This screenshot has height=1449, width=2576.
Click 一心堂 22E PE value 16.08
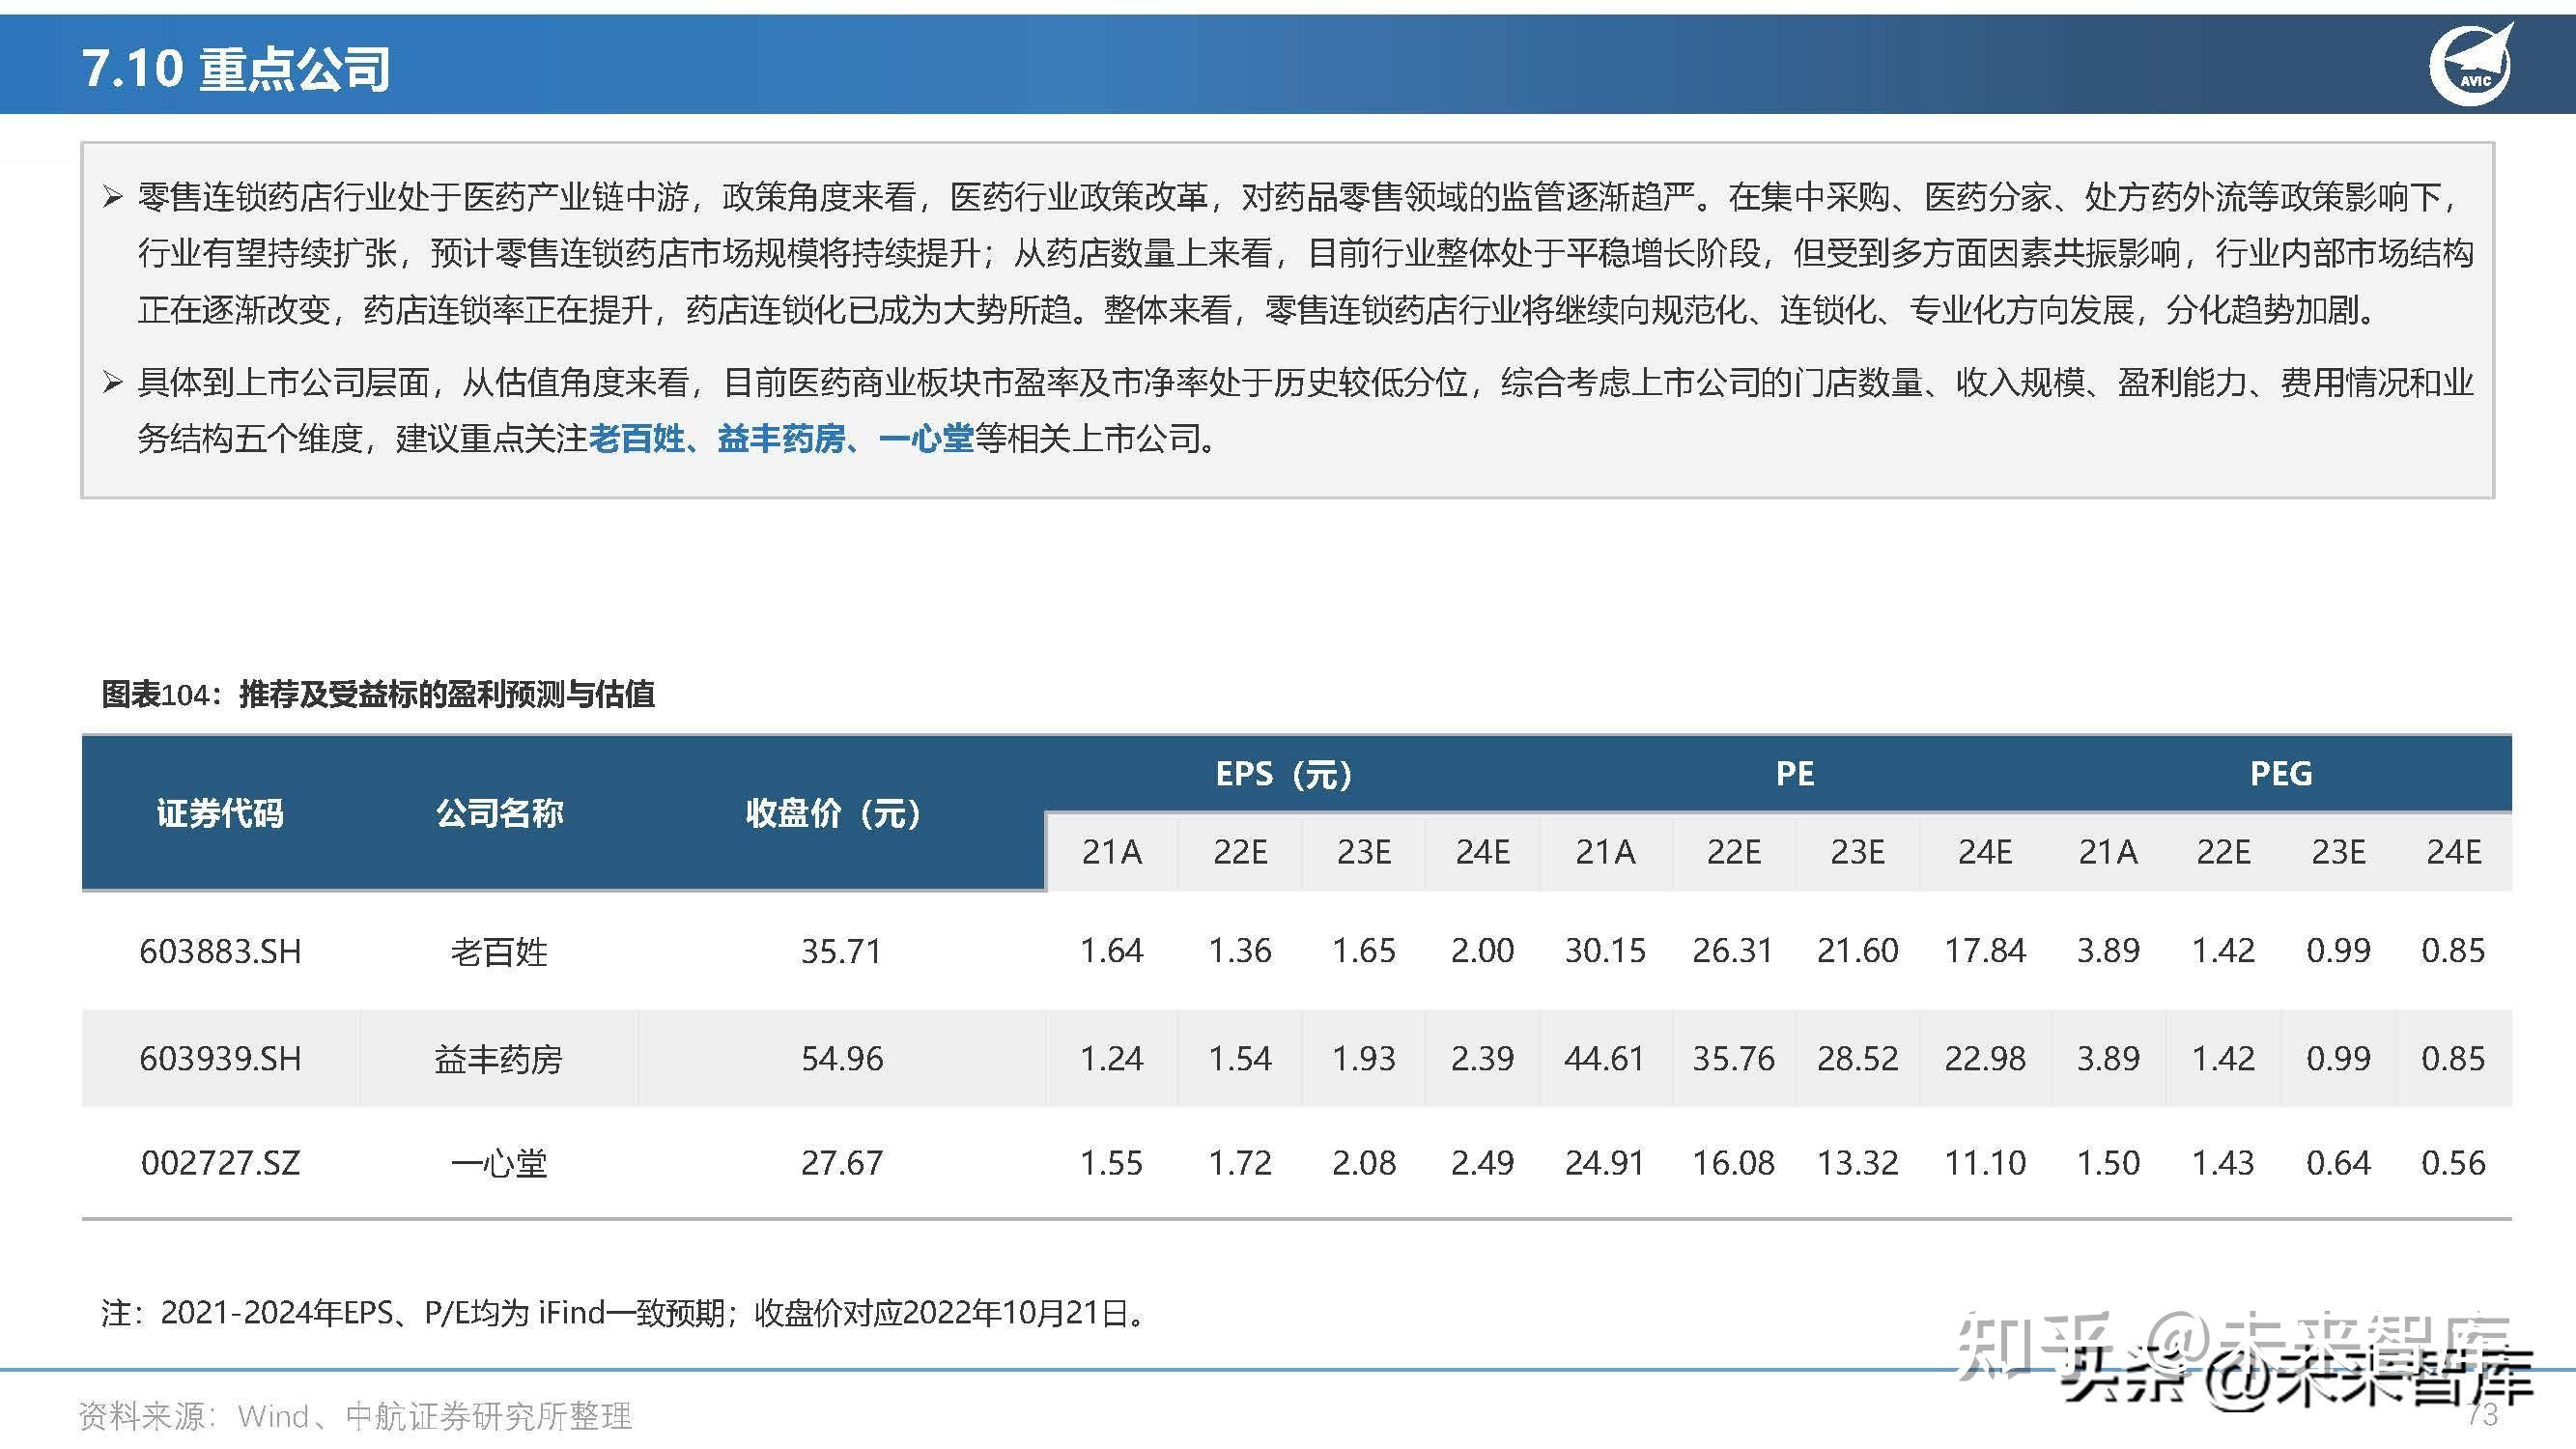[x=1733, y=1163]
